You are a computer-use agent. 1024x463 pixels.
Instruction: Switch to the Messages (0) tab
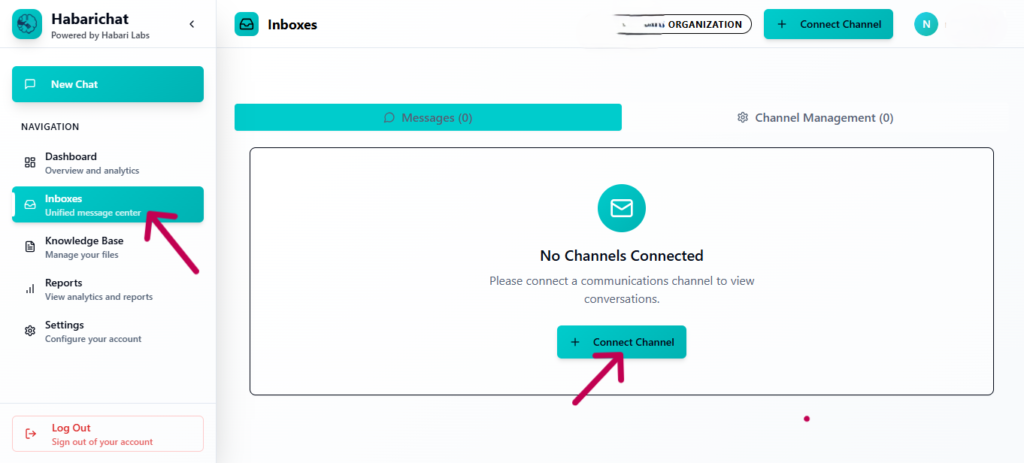coord(428,117)
